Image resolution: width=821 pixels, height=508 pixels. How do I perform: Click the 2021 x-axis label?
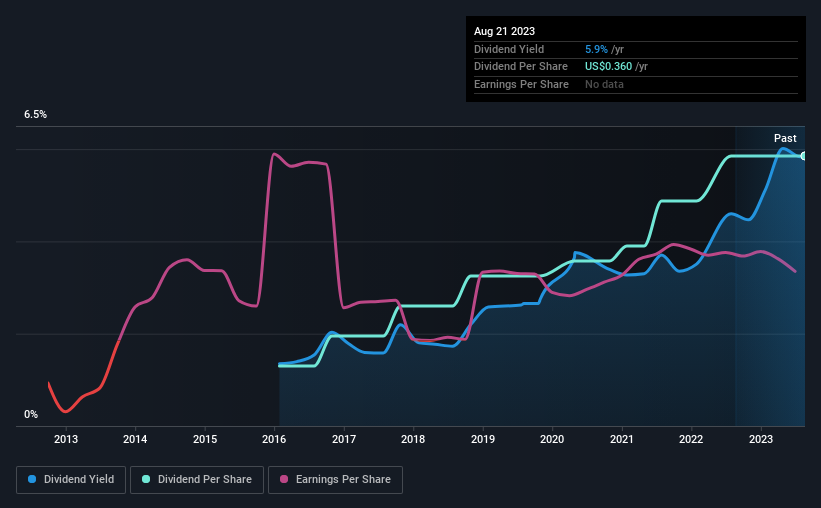622,439
